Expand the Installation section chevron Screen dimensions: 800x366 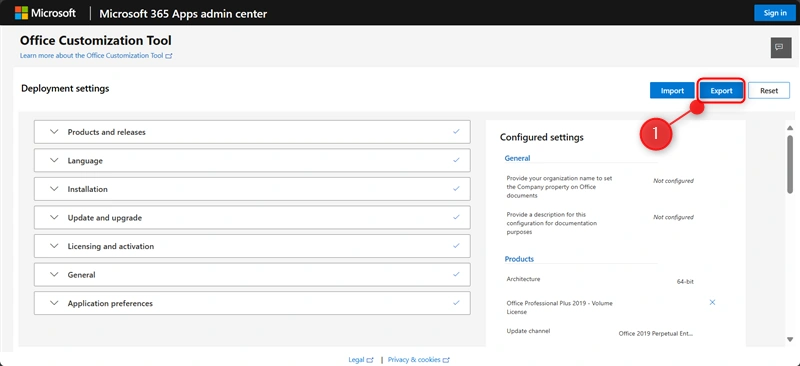click(55, 189)
